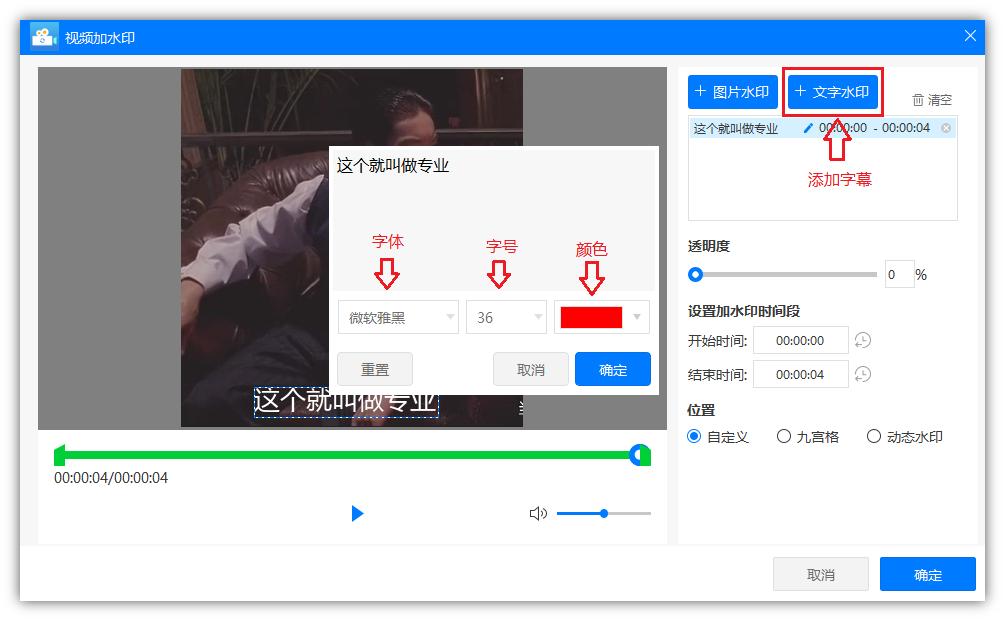Click the text box containing 这个就叫做专业
This screenshot has width=1005, height=621.
[x=494, y=219]
